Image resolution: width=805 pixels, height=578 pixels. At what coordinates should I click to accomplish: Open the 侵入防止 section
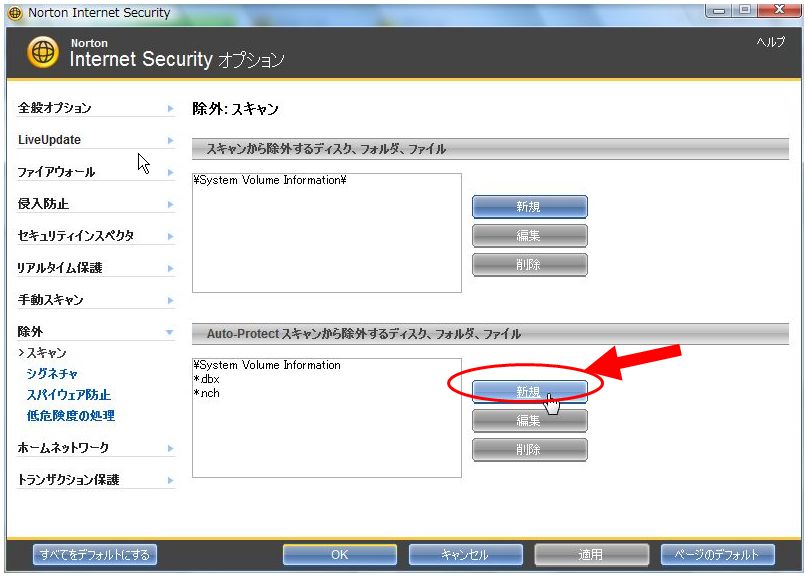click(x=43, y=204)
